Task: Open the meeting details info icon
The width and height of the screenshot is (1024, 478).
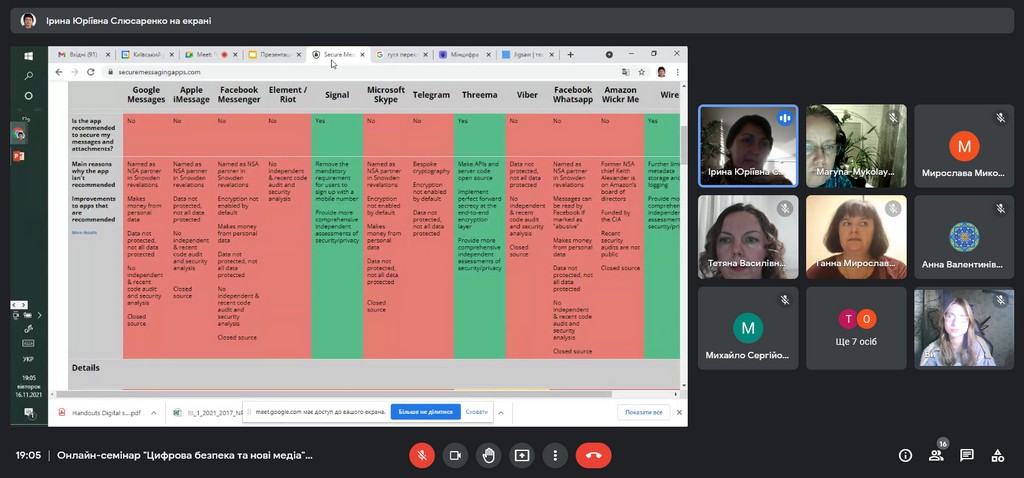Action: point(905,455)
